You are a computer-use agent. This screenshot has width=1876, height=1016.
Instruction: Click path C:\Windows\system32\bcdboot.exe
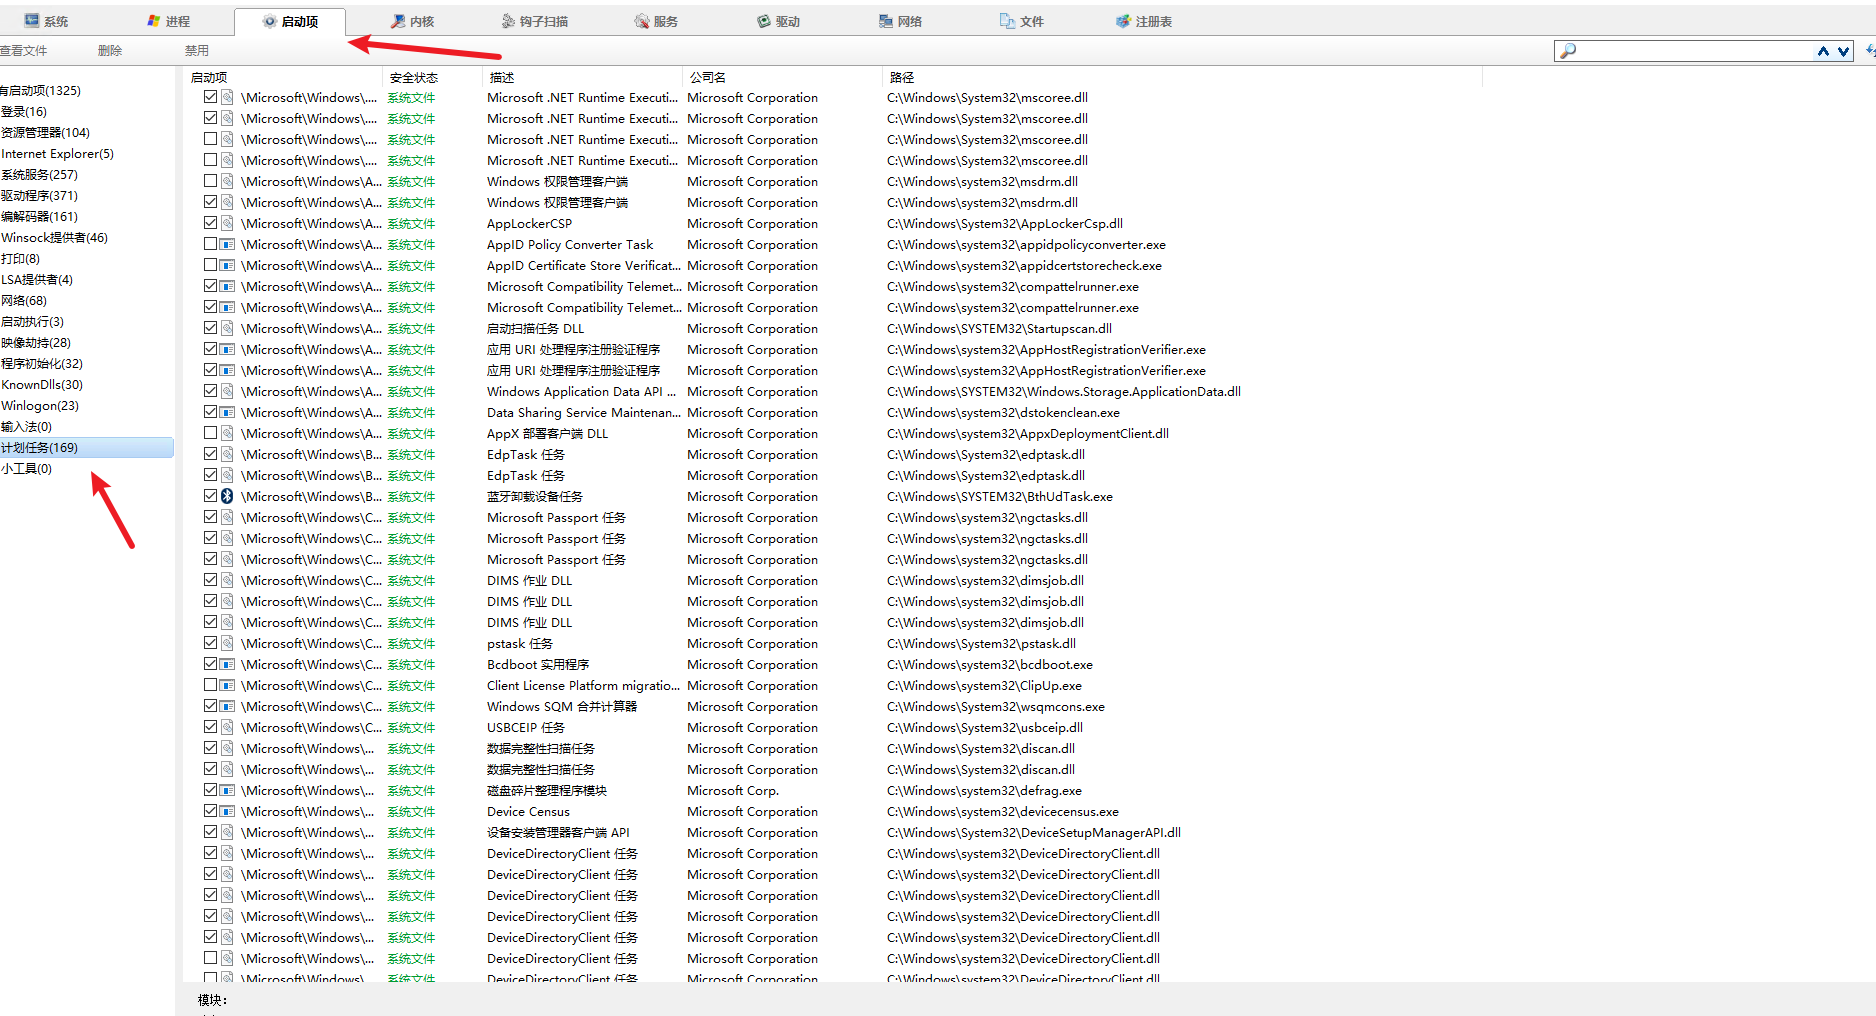pyautogui.click(x=990, y=664)
